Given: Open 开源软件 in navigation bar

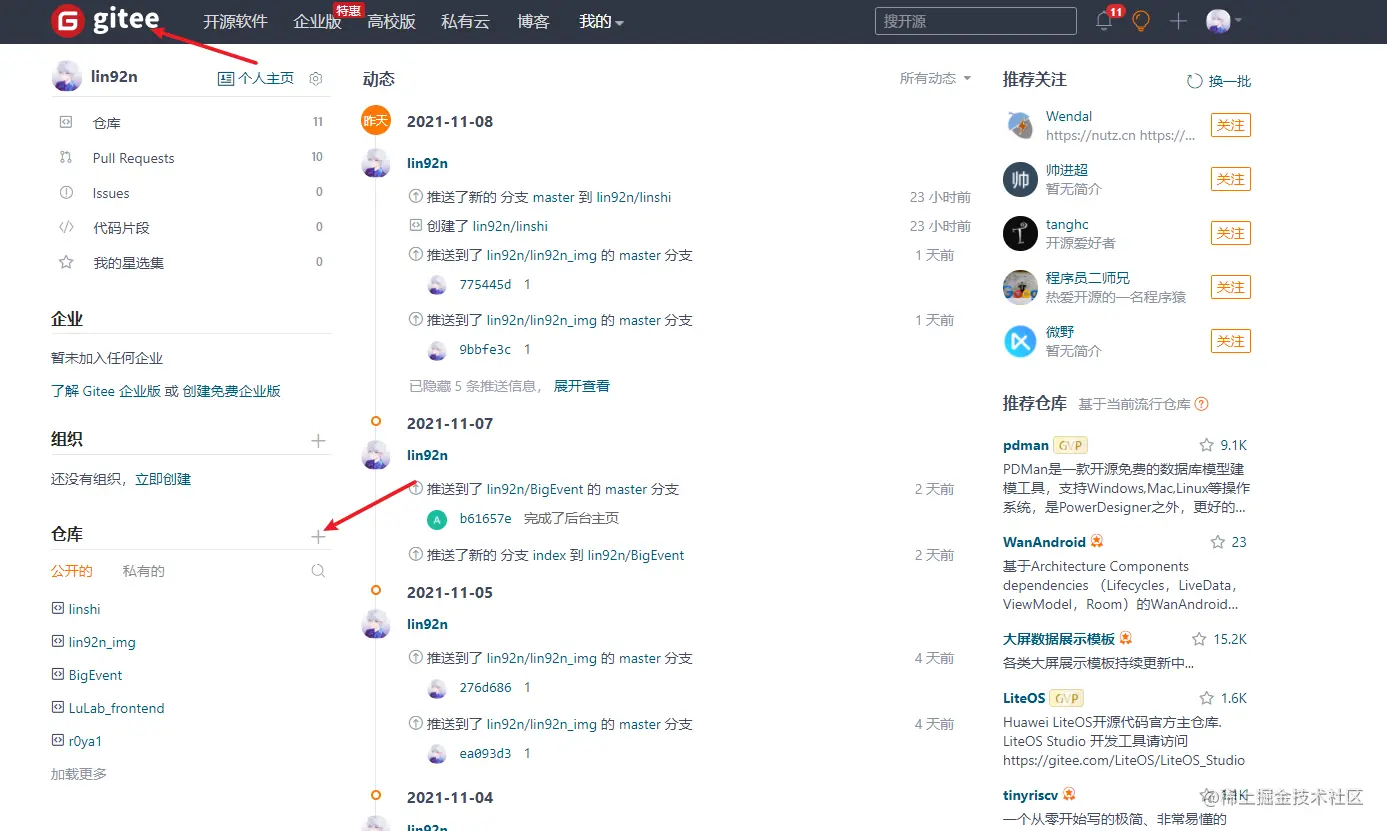Looking at the screenshot, I should (235, 21).
